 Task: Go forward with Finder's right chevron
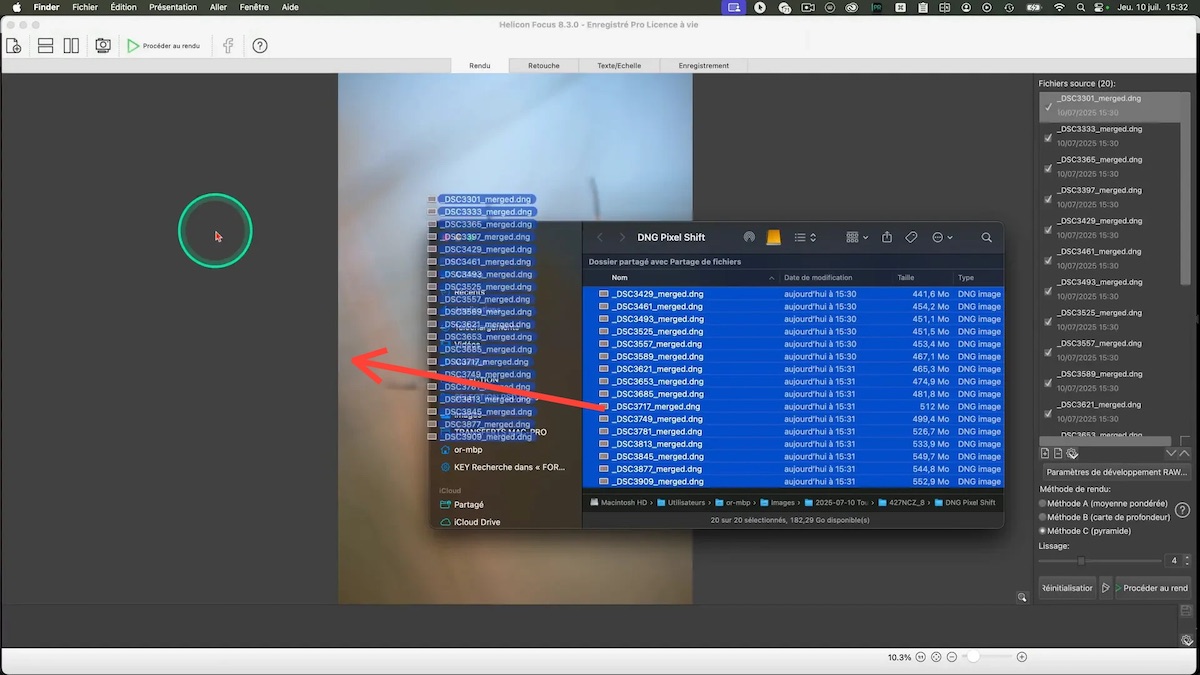(x=622, y=237)
